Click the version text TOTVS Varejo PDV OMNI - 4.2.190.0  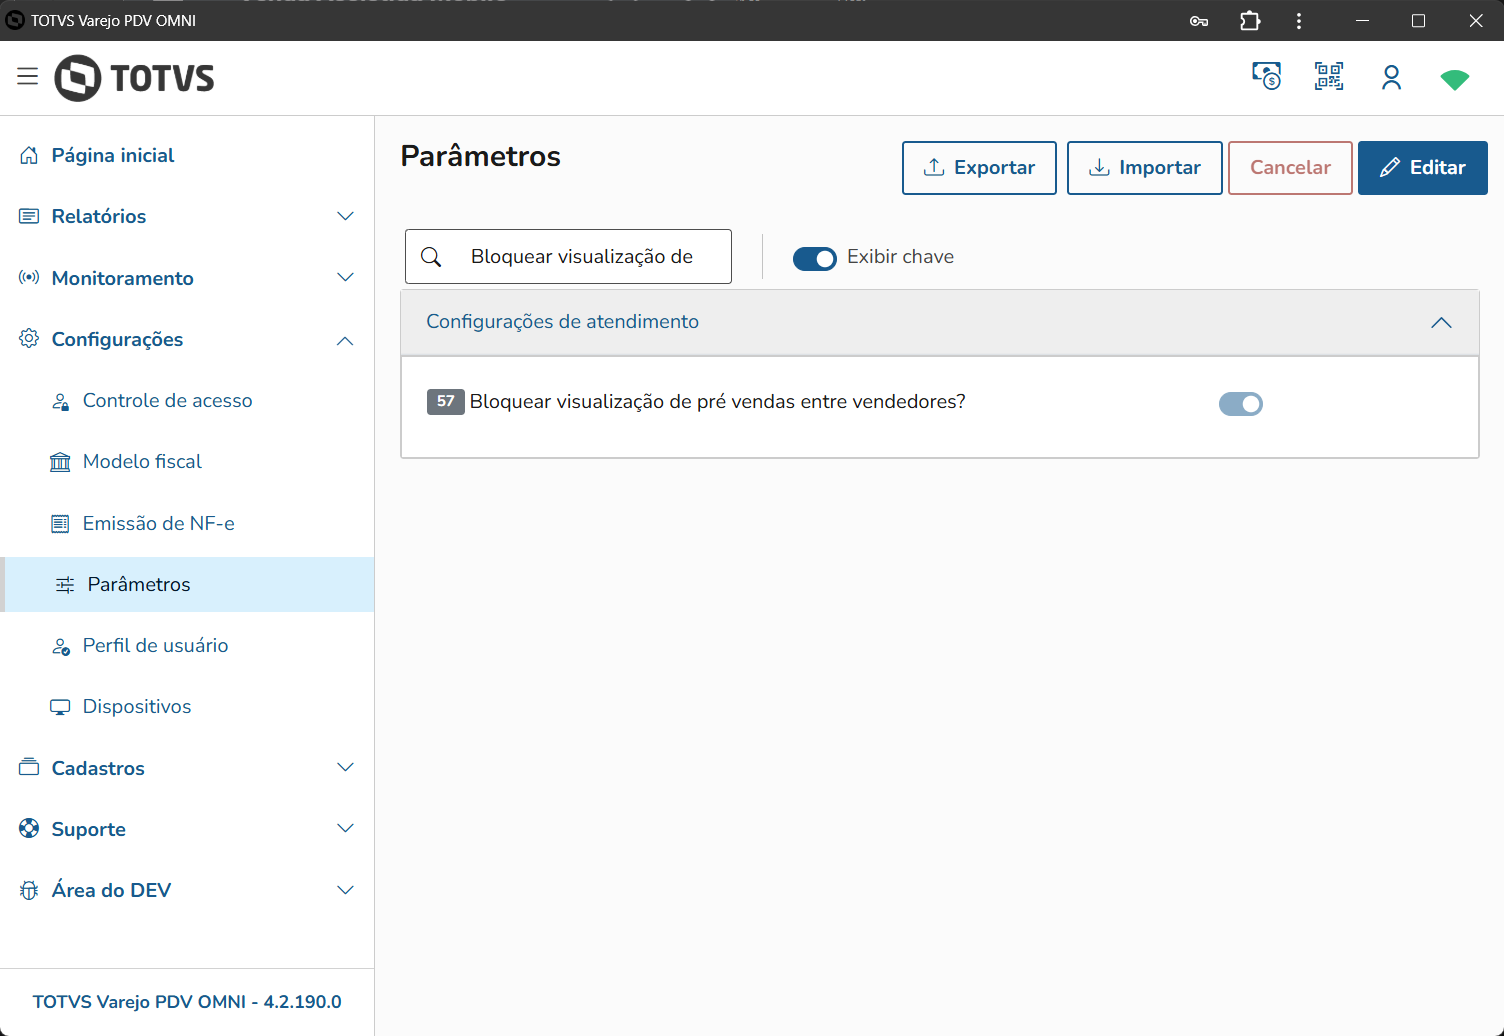point(187,1002)
